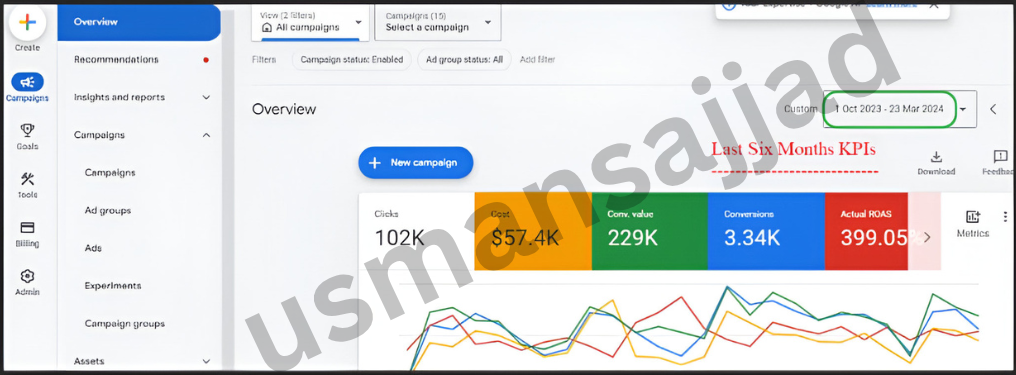Click the Custom date label

click(x=800, y=109)
